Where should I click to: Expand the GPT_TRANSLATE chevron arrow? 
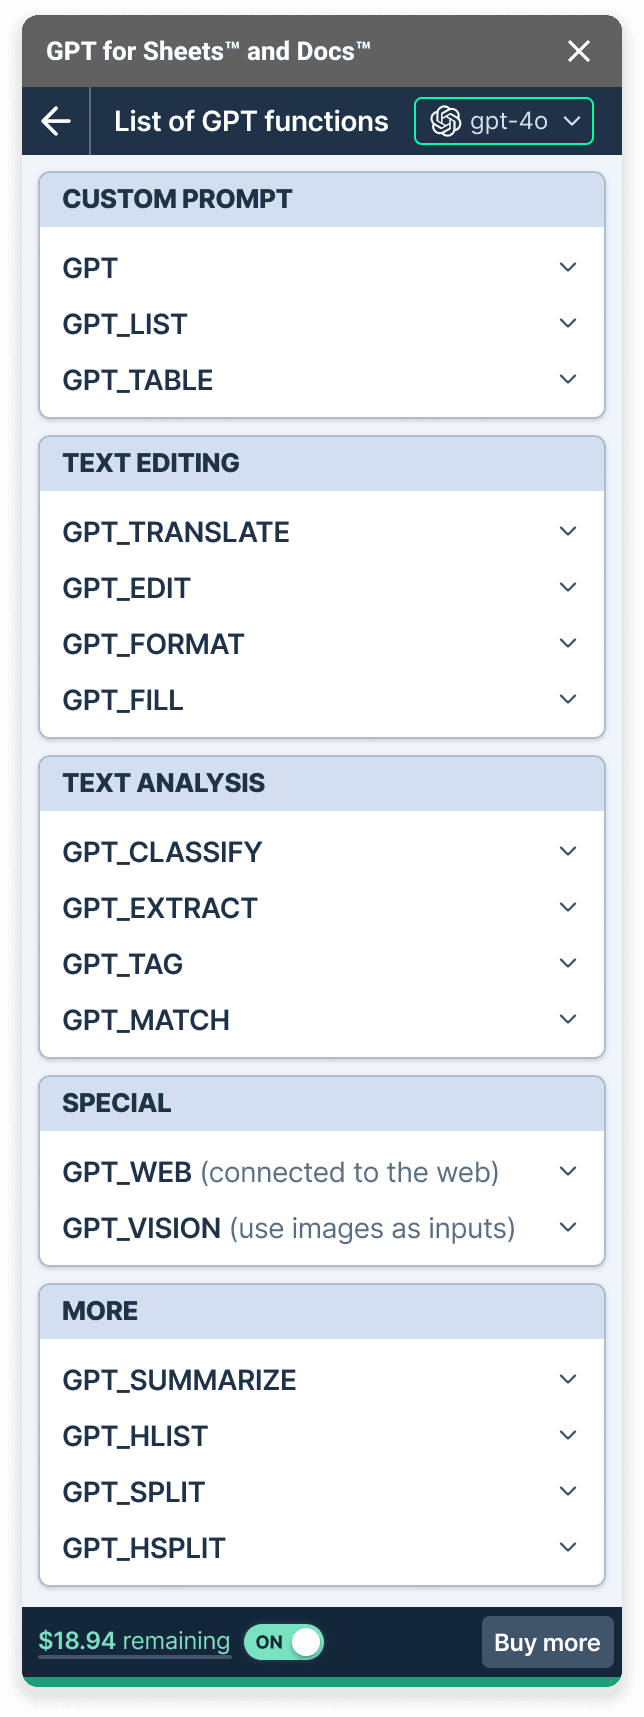pyautogui.click(x=568, y=531)
